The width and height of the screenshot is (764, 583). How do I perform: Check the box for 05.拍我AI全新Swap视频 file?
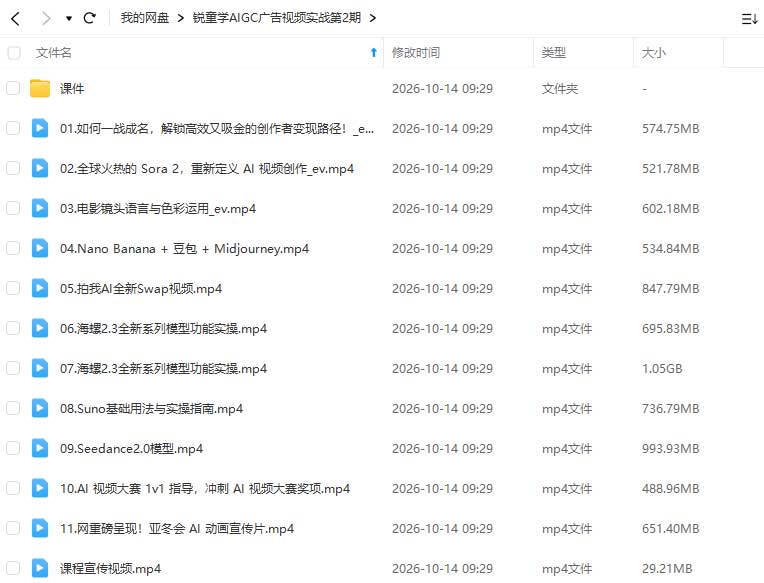pyautogui.click(x=13, y=288)
